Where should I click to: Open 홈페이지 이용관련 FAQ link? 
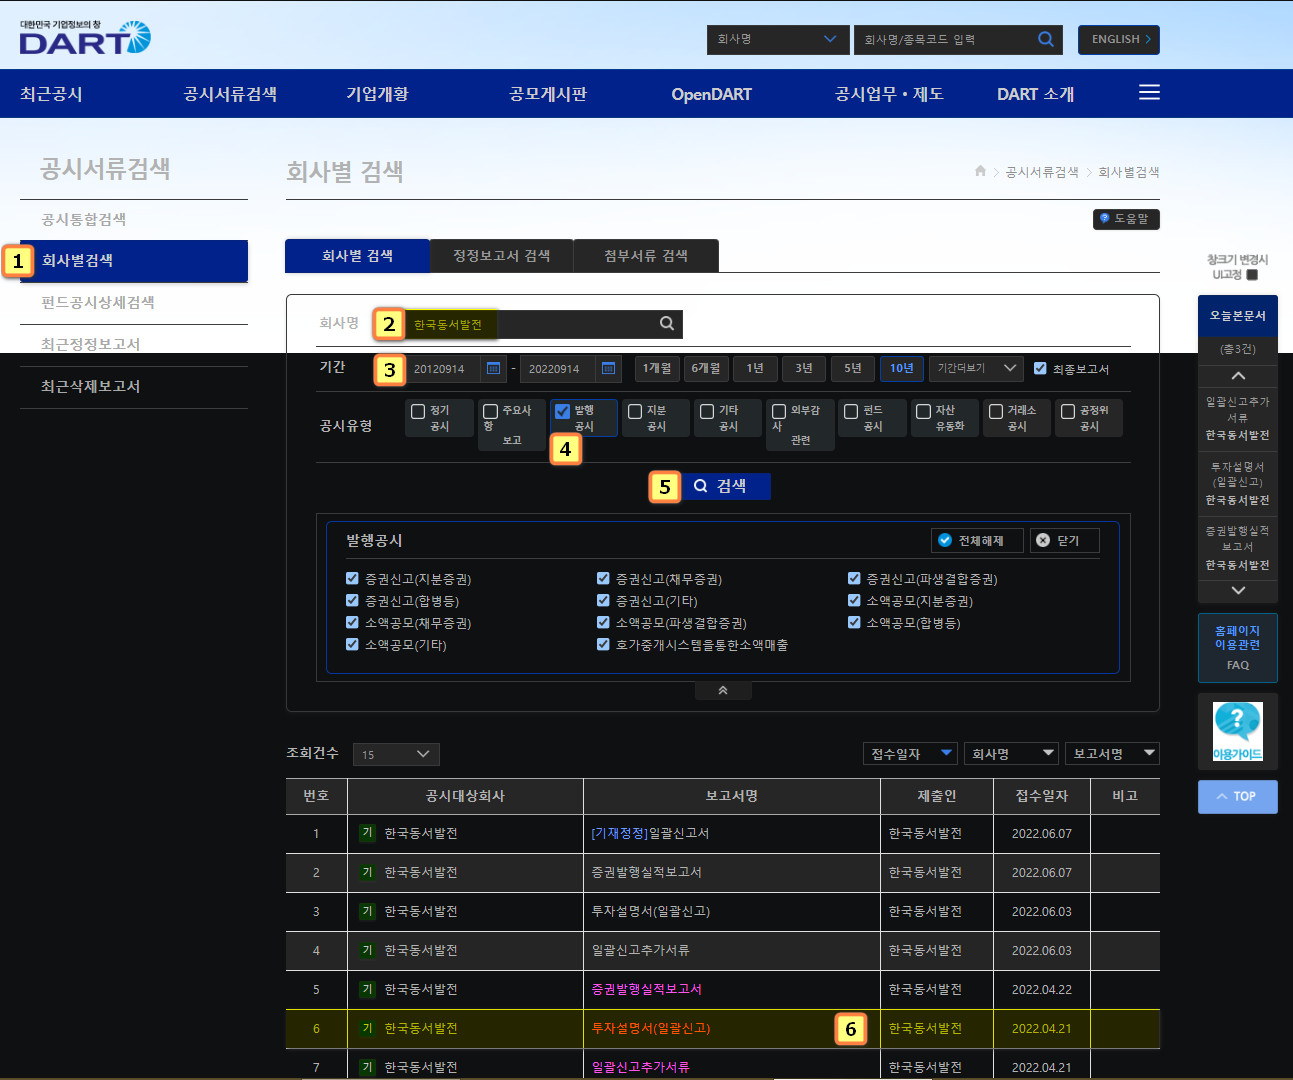tap(1238, 648)
